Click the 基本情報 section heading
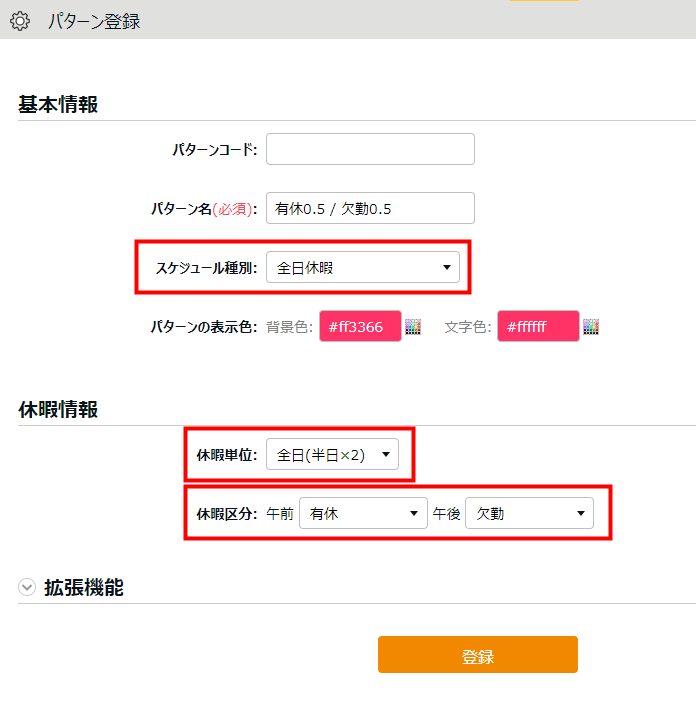Image resolution: width=696 pixels, height=709 pixels. pos(58,105)
